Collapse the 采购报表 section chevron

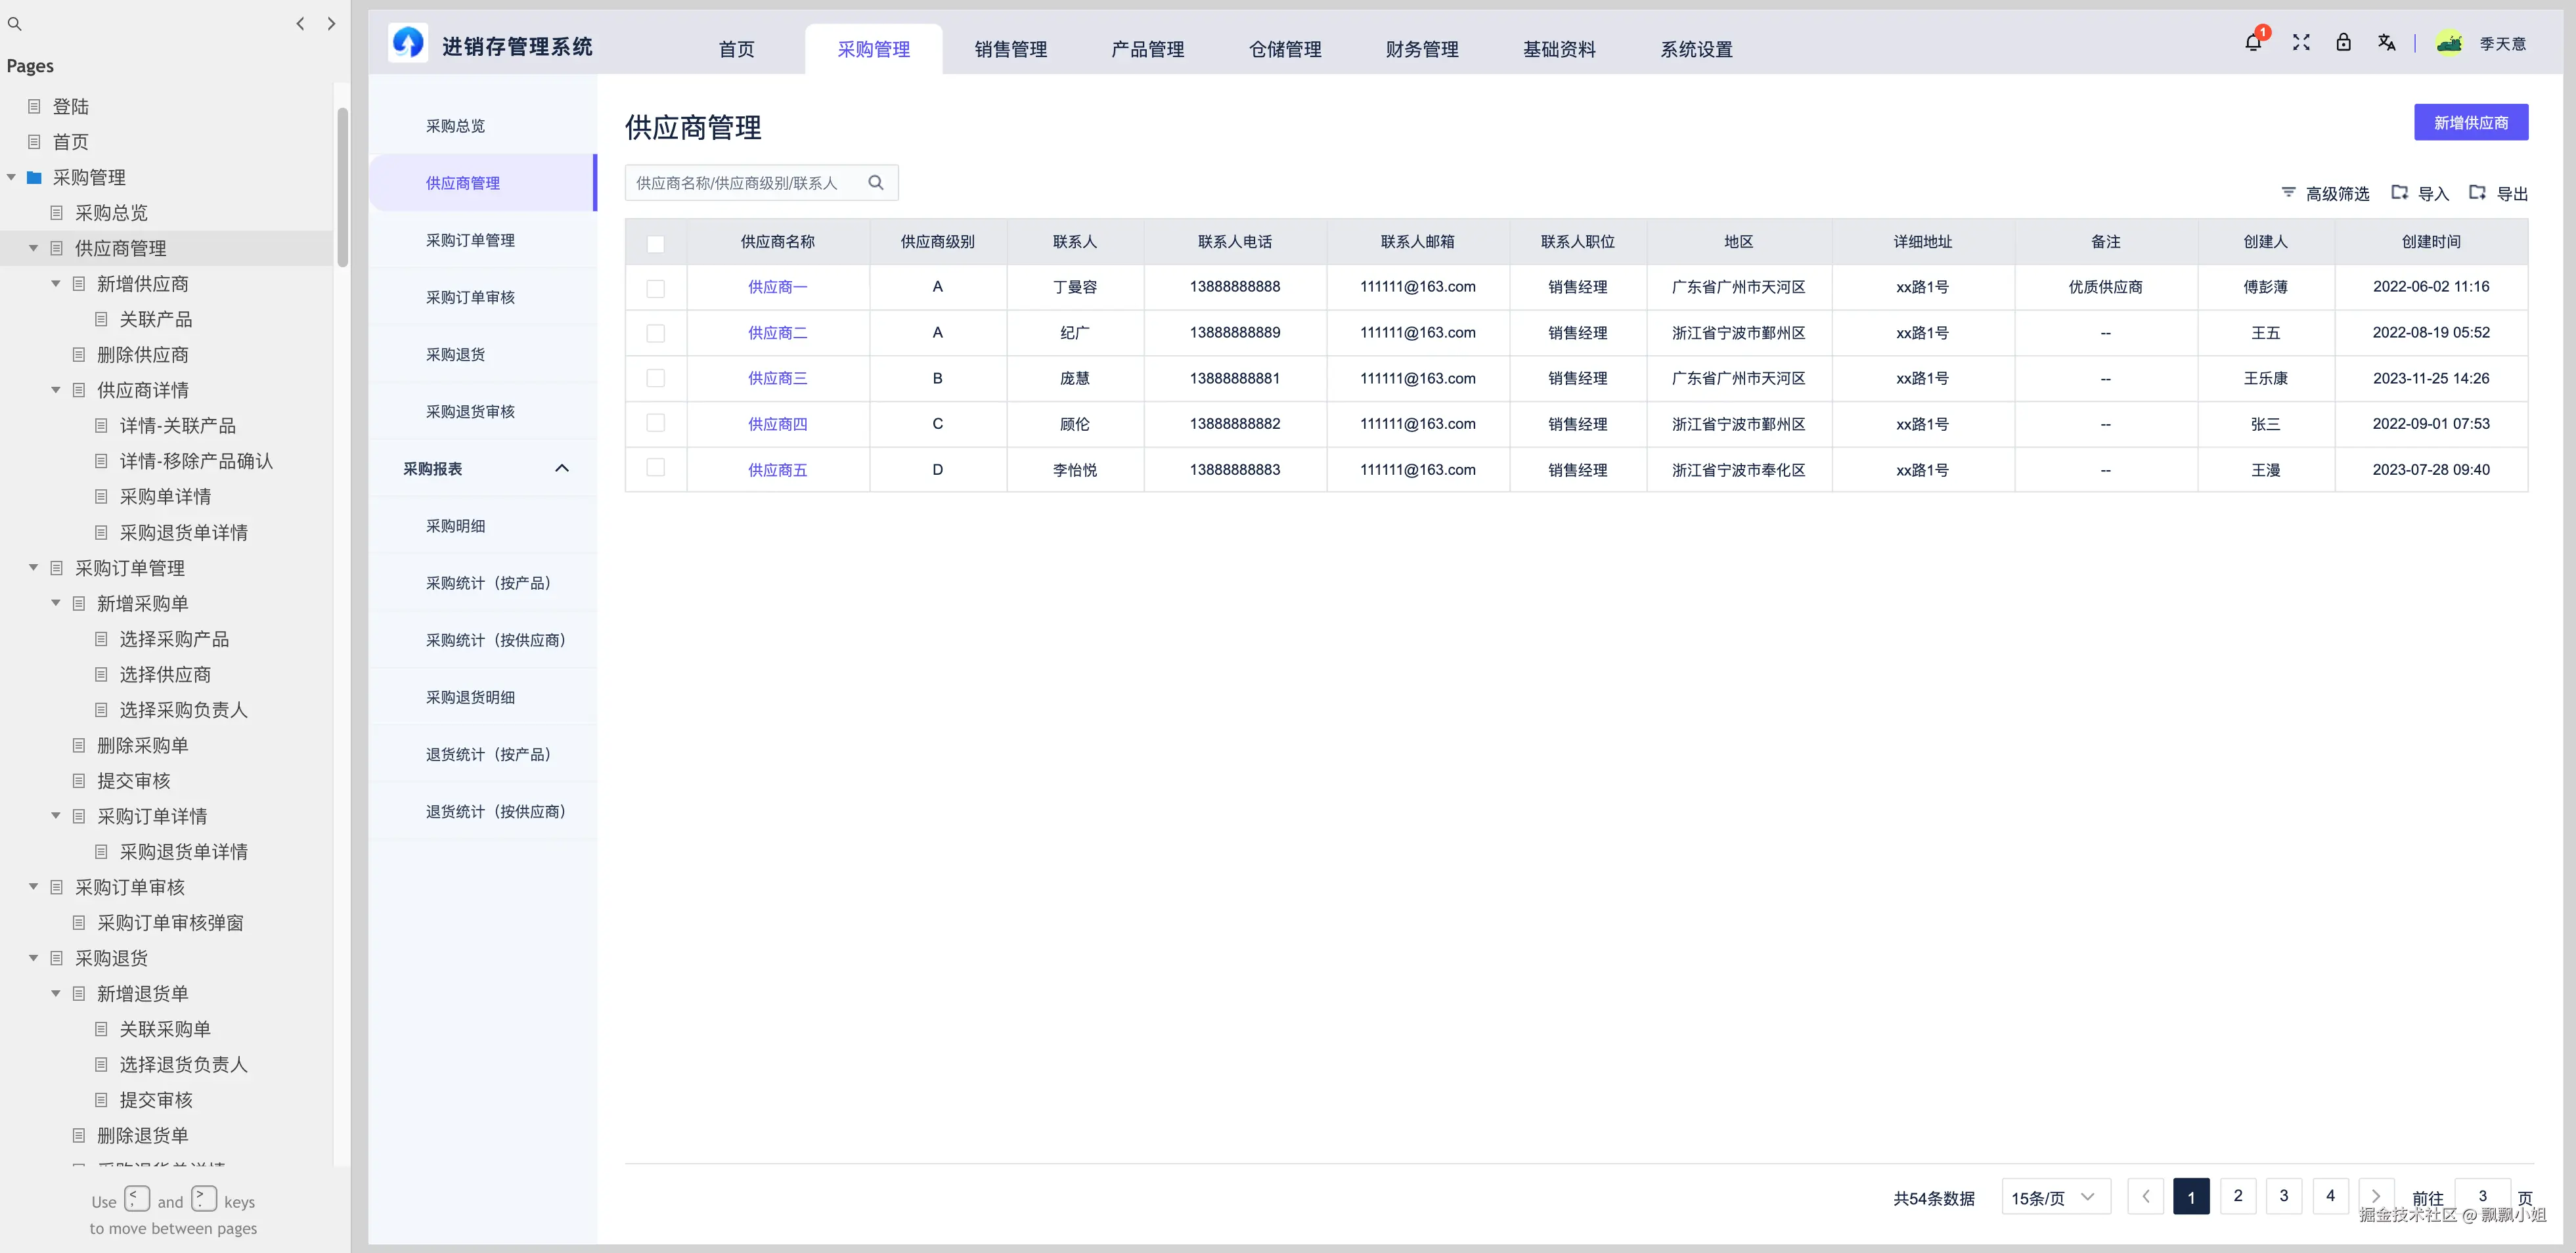point(561,467)
